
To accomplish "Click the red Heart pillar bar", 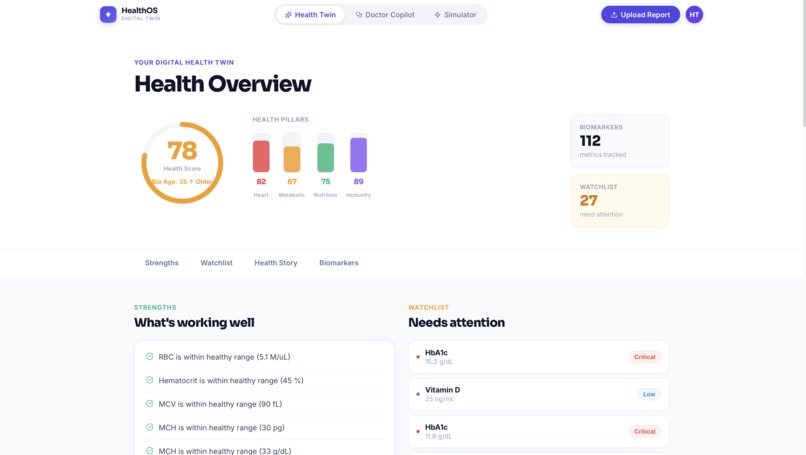I will 261,156.
